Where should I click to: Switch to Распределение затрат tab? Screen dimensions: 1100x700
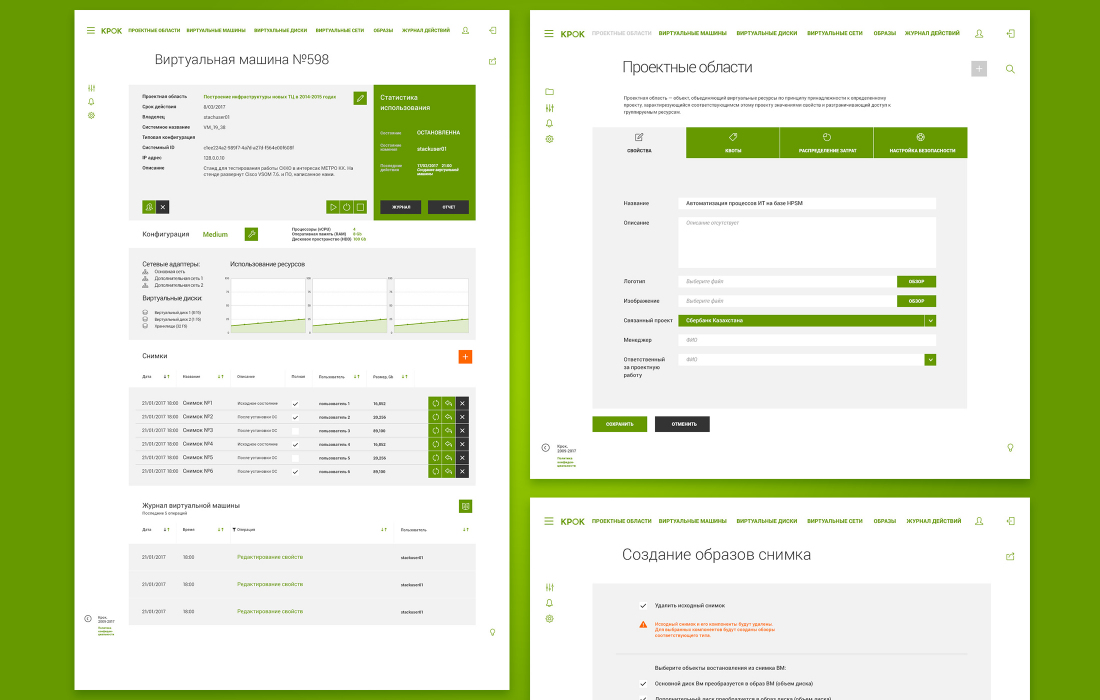(x=826, y=142)
